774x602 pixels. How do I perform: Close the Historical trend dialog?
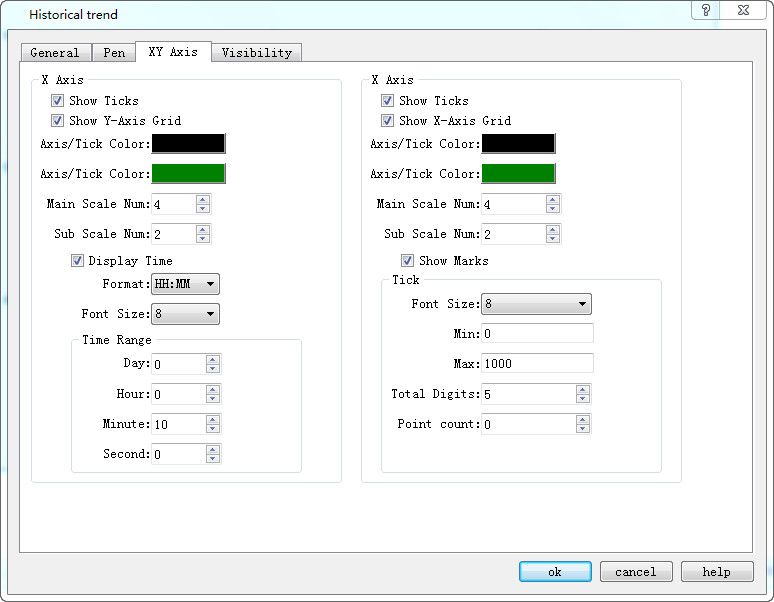tap(743, 10)
